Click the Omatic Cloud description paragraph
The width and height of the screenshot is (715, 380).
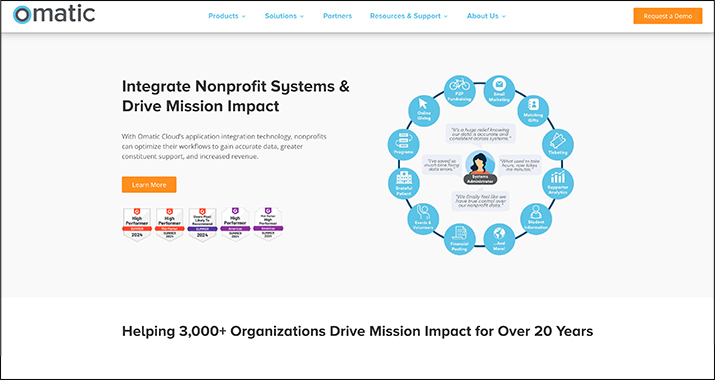coord(224,146)
